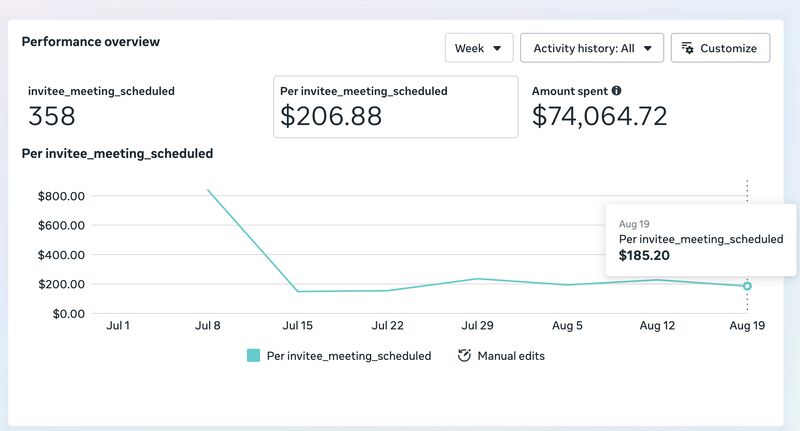The image size is (800, 431).
Task: Toggle Per invitee_meeting_scheduled legend series
Action: 339,356
